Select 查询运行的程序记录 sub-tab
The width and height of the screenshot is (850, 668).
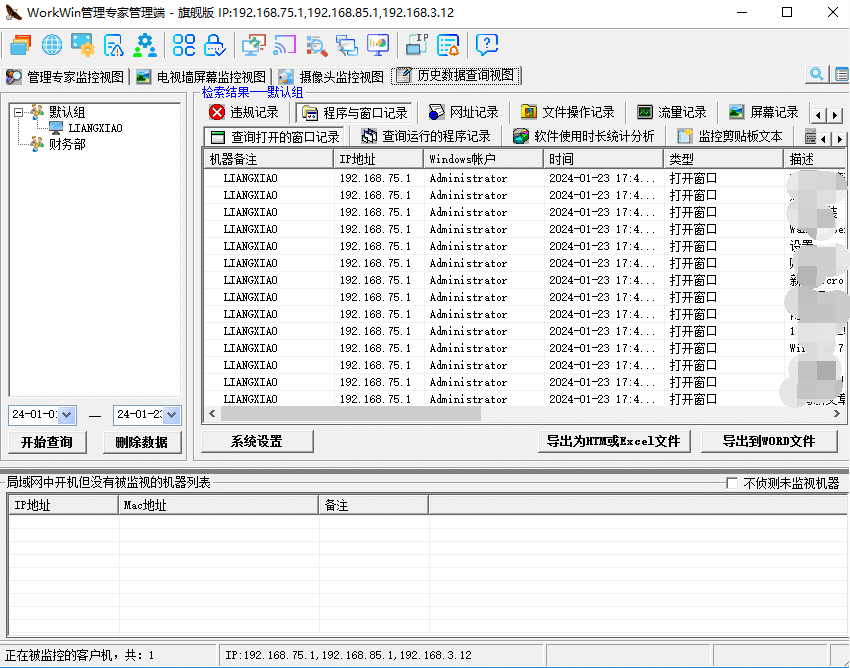pyautogui.click(x=426, y=136)
